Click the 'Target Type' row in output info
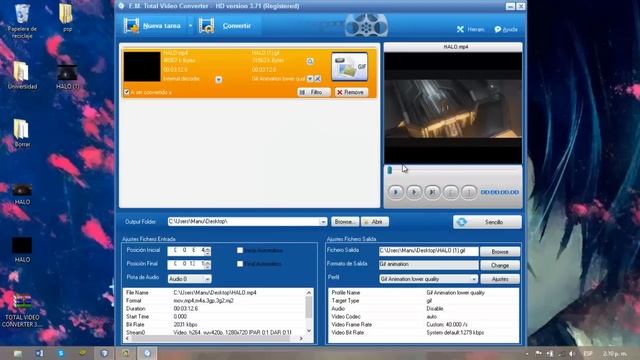Screen dimensions: 640x360 (x=423, y=300)
